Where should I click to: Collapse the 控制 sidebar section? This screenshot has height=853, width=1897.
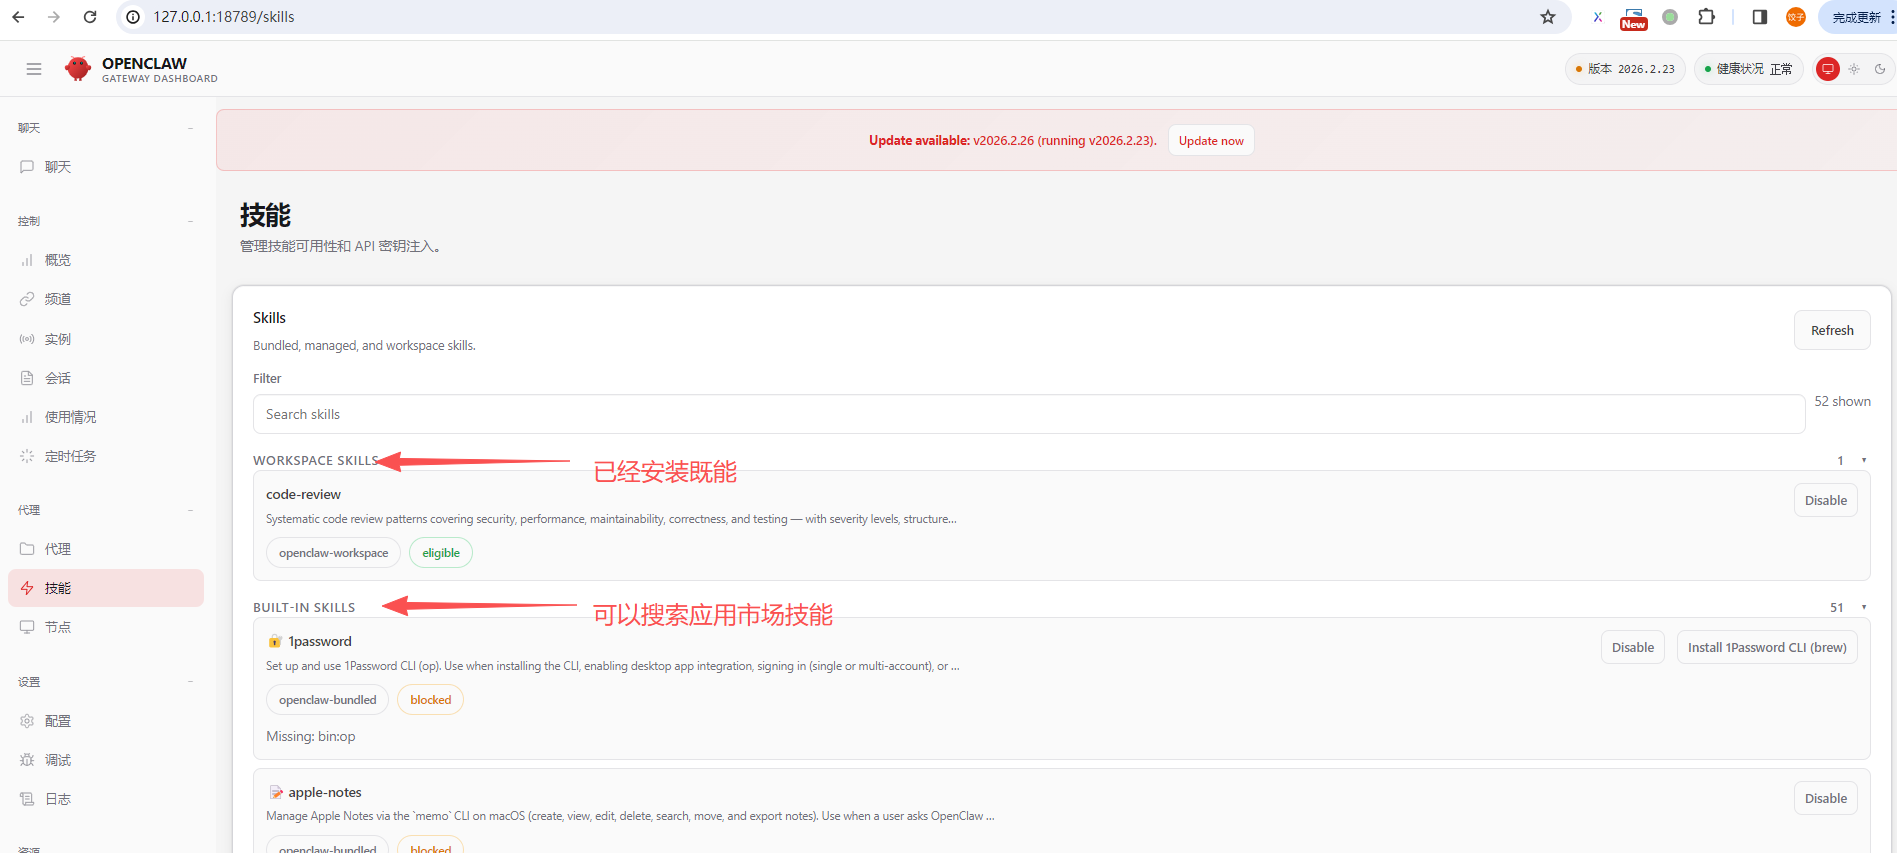(190, 221)
